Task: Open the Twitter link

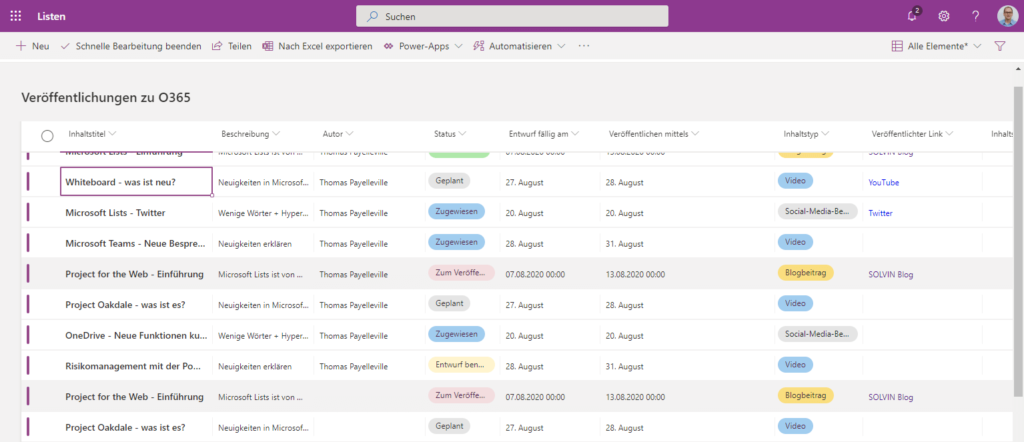Action: pyautogui.click(x=880, y=213)
